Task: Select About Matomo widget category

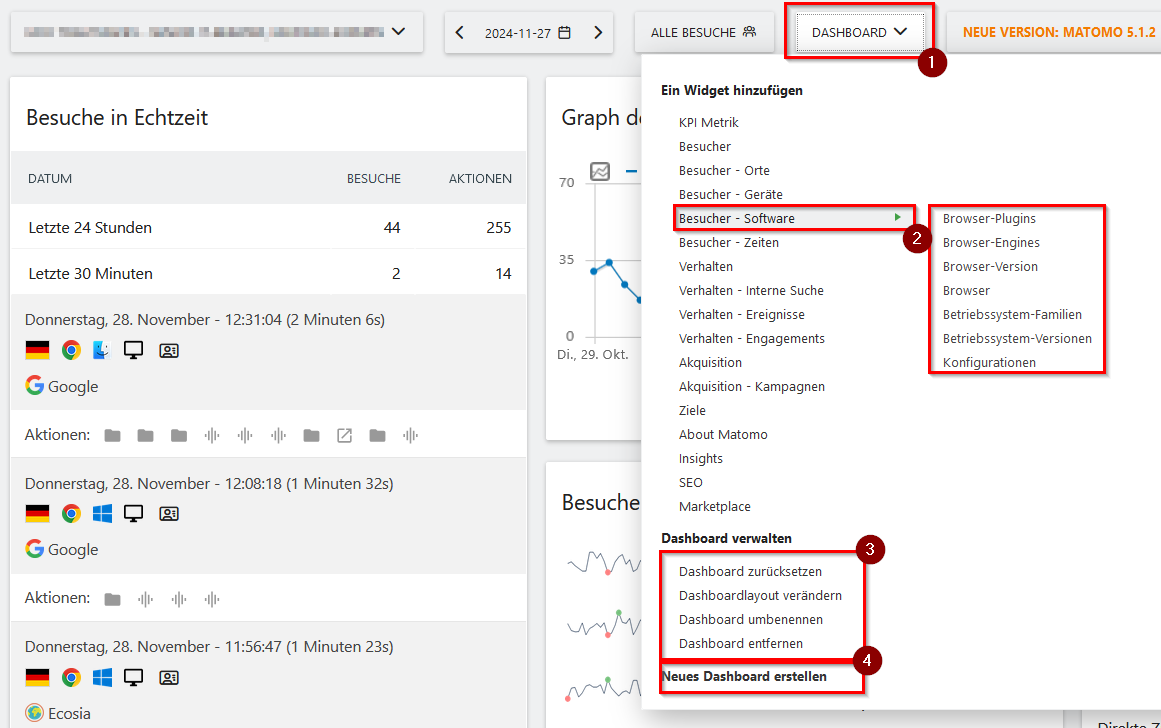Action: click(x=723, y=435)
